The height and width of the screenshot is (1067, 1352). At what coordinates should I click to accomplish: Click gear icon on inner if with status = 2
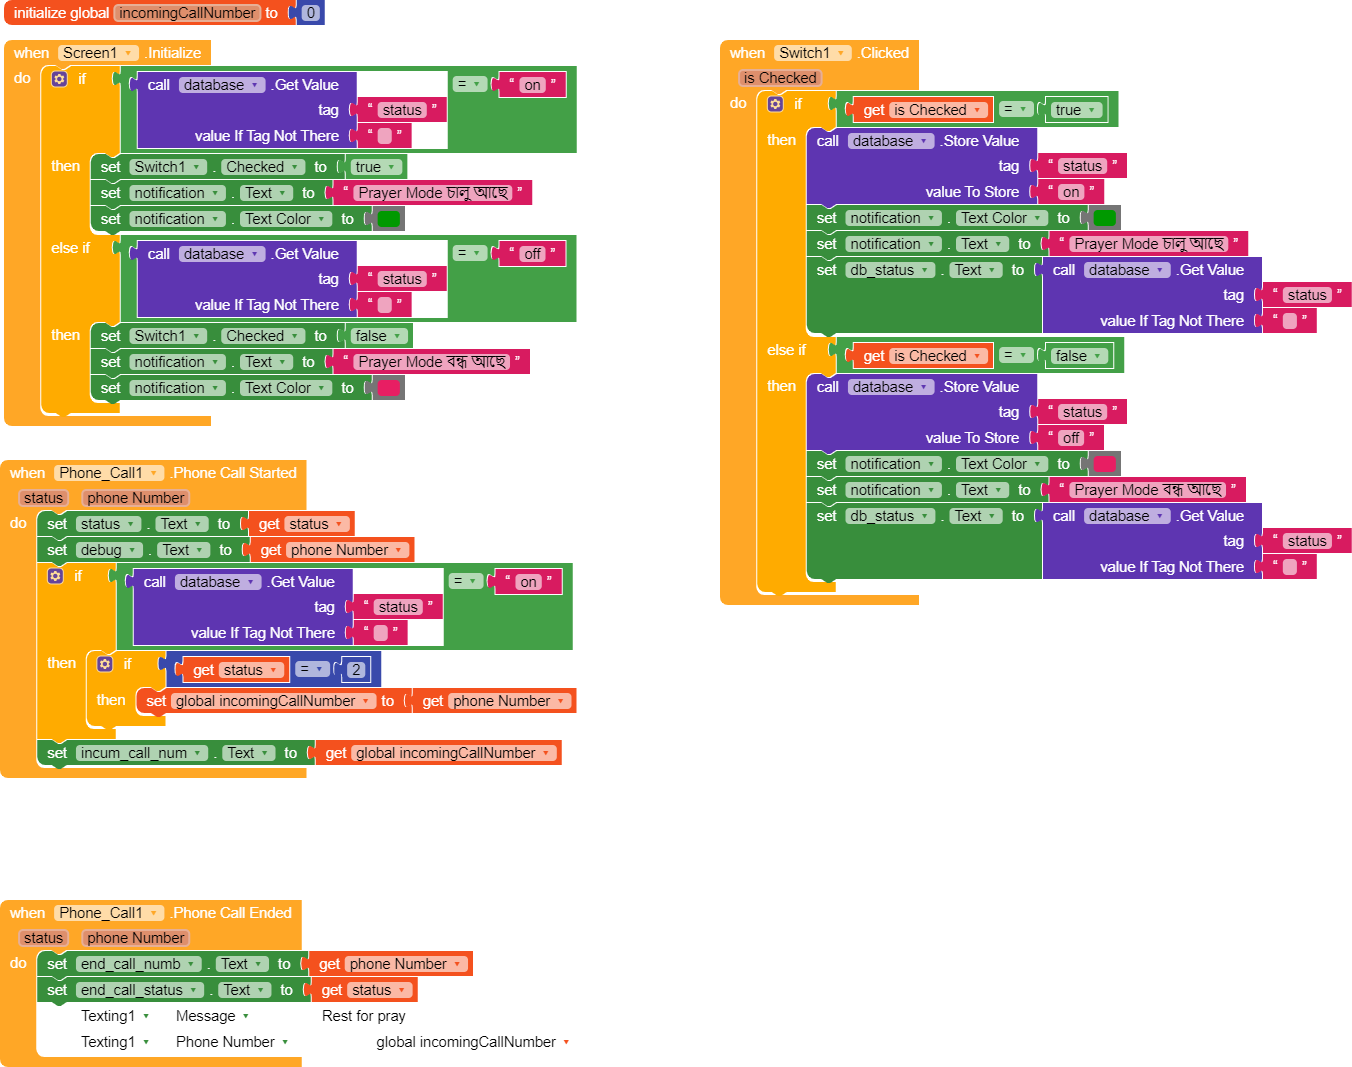(x=104, y=664)
